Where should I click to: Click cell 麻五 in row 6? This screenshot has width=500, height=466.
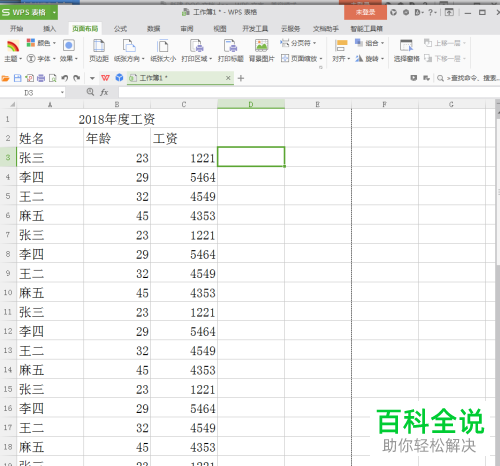pos(50,215)
